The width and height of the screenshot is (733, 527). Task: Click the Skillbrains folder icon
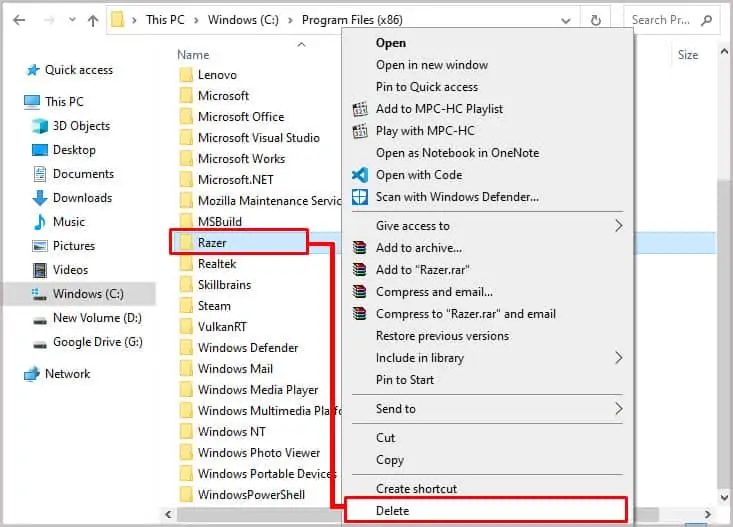click(186, 285)
